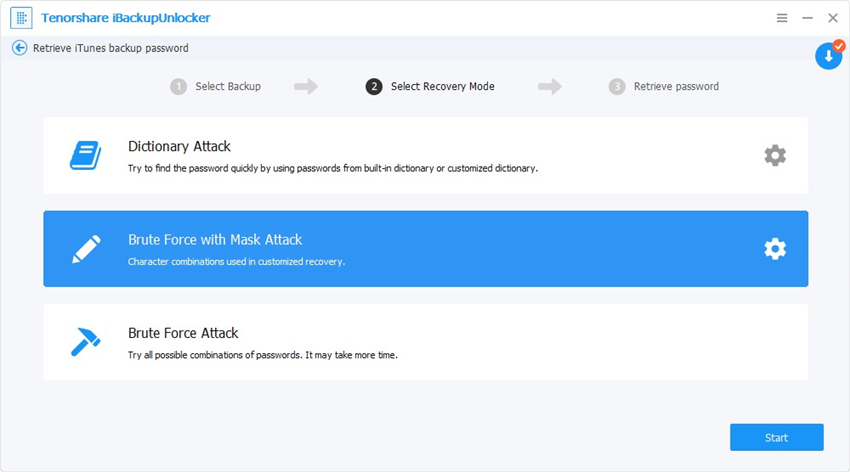Open Brute Force with Mask settings gear
The height and width of the screenshot is (472, 850).
coord(775,249)
